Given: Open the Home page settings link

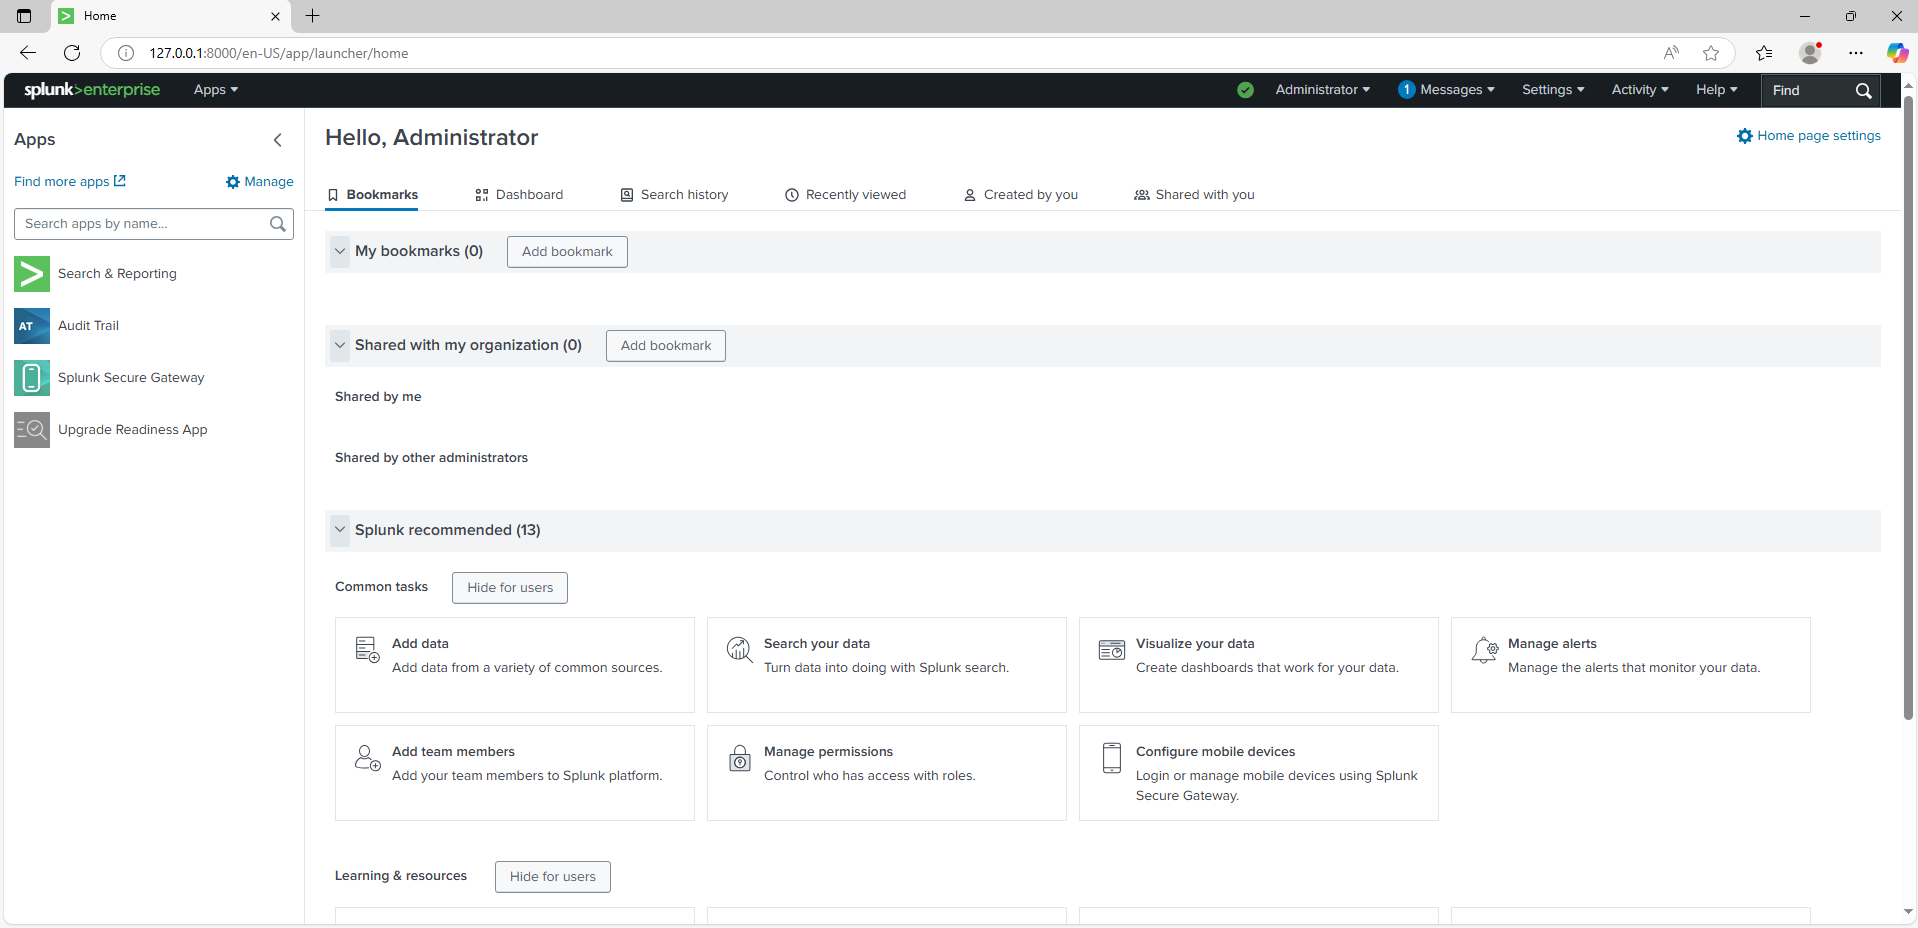Looking at the screenshot, I should 1809,136.
